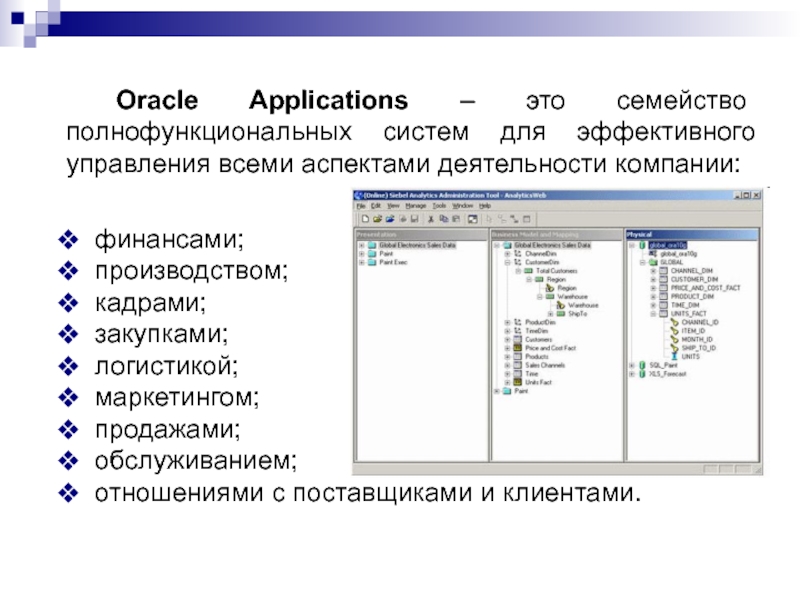Screen dimensions: 800x600
Task: Click the Save floppy disk toolbar icon
Action: pyautogui.click(x=414, y=219)
